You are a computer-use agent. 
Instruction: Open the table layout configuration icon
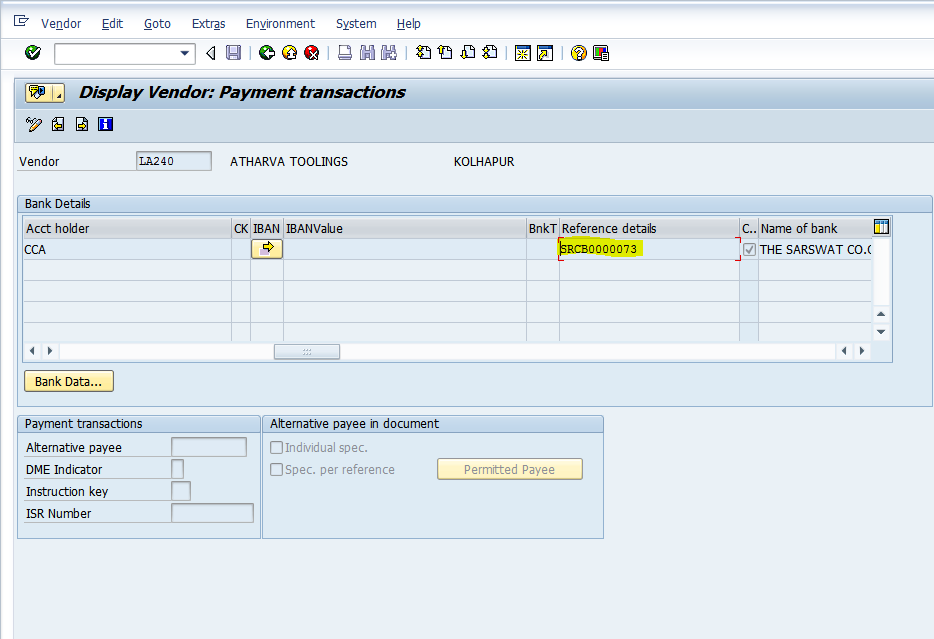point(880,227)
